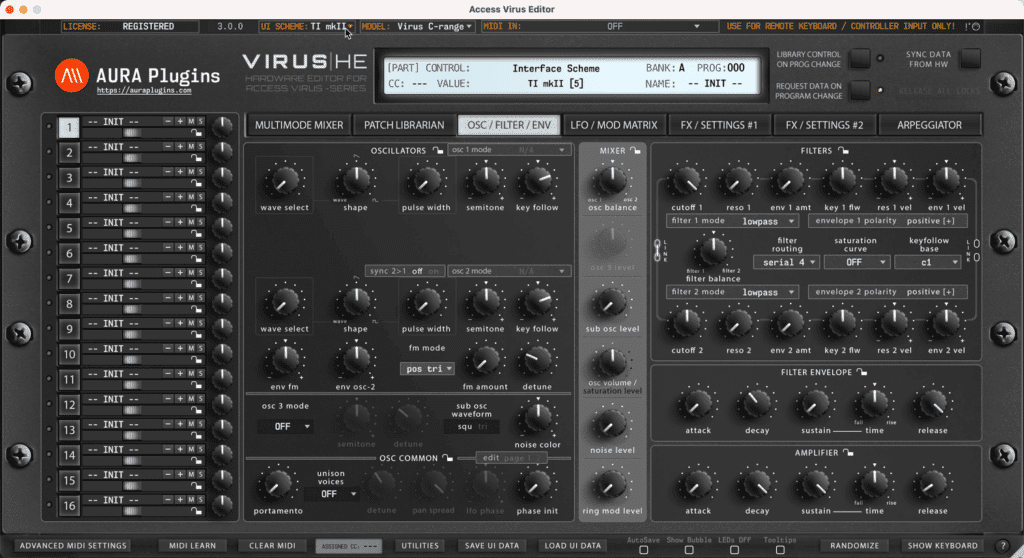The width and height of the screenshot is (1024, 558).
Task: Click the Oscillators section lock icon
Action: [x=438, y=150]
